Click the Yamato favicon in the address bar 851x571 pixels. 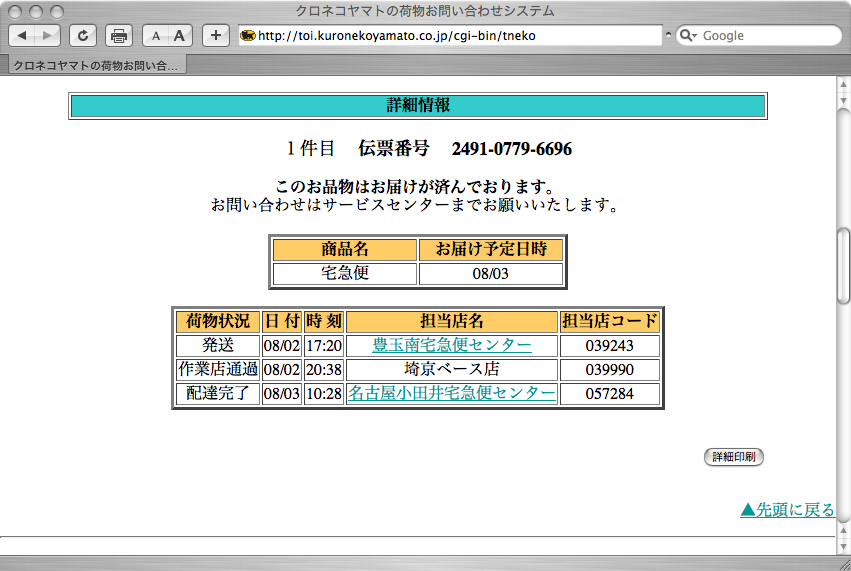248,36
